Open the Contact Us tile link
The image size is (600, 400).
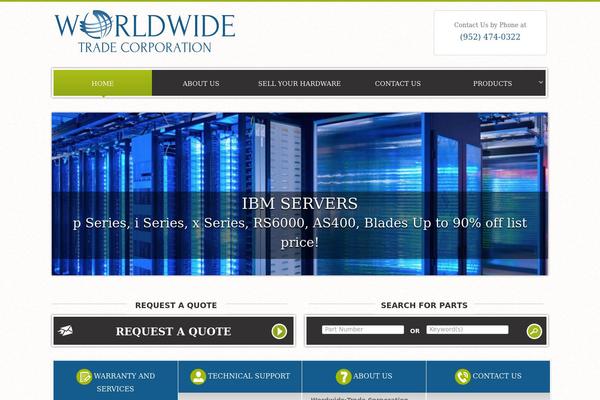click(x=497, y=376)
